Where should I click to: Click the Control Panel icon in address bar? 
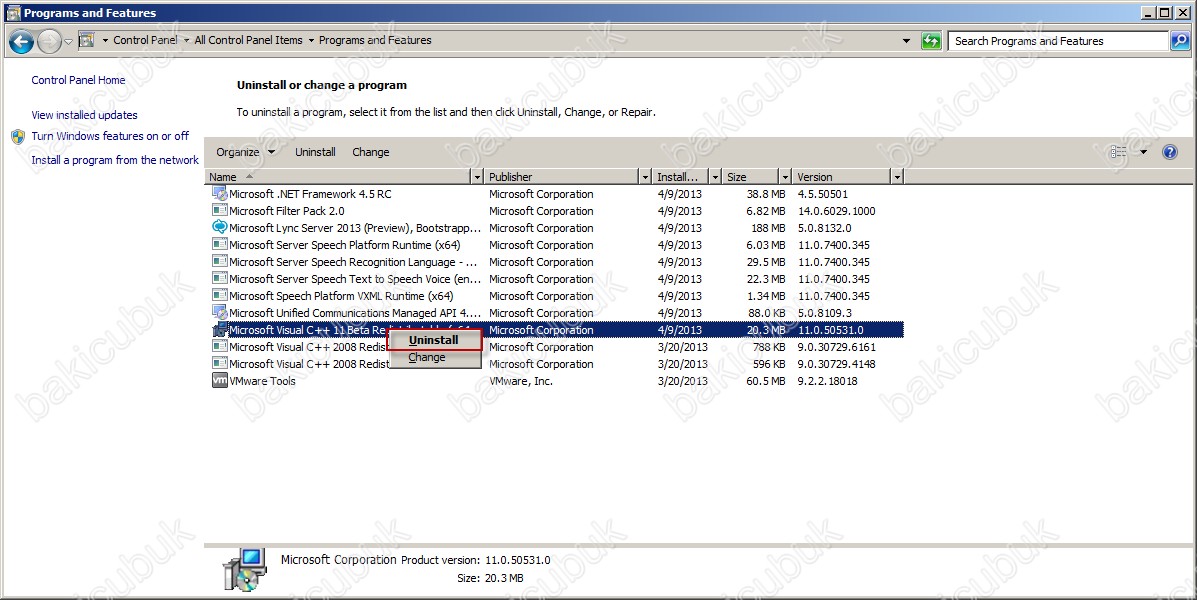coord(87,40)
